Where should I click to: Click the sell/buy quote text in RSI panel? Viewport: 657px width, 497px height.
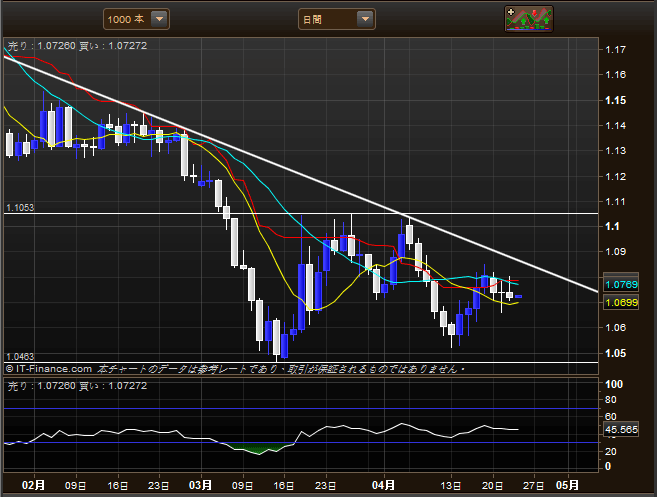coord(78,386)
